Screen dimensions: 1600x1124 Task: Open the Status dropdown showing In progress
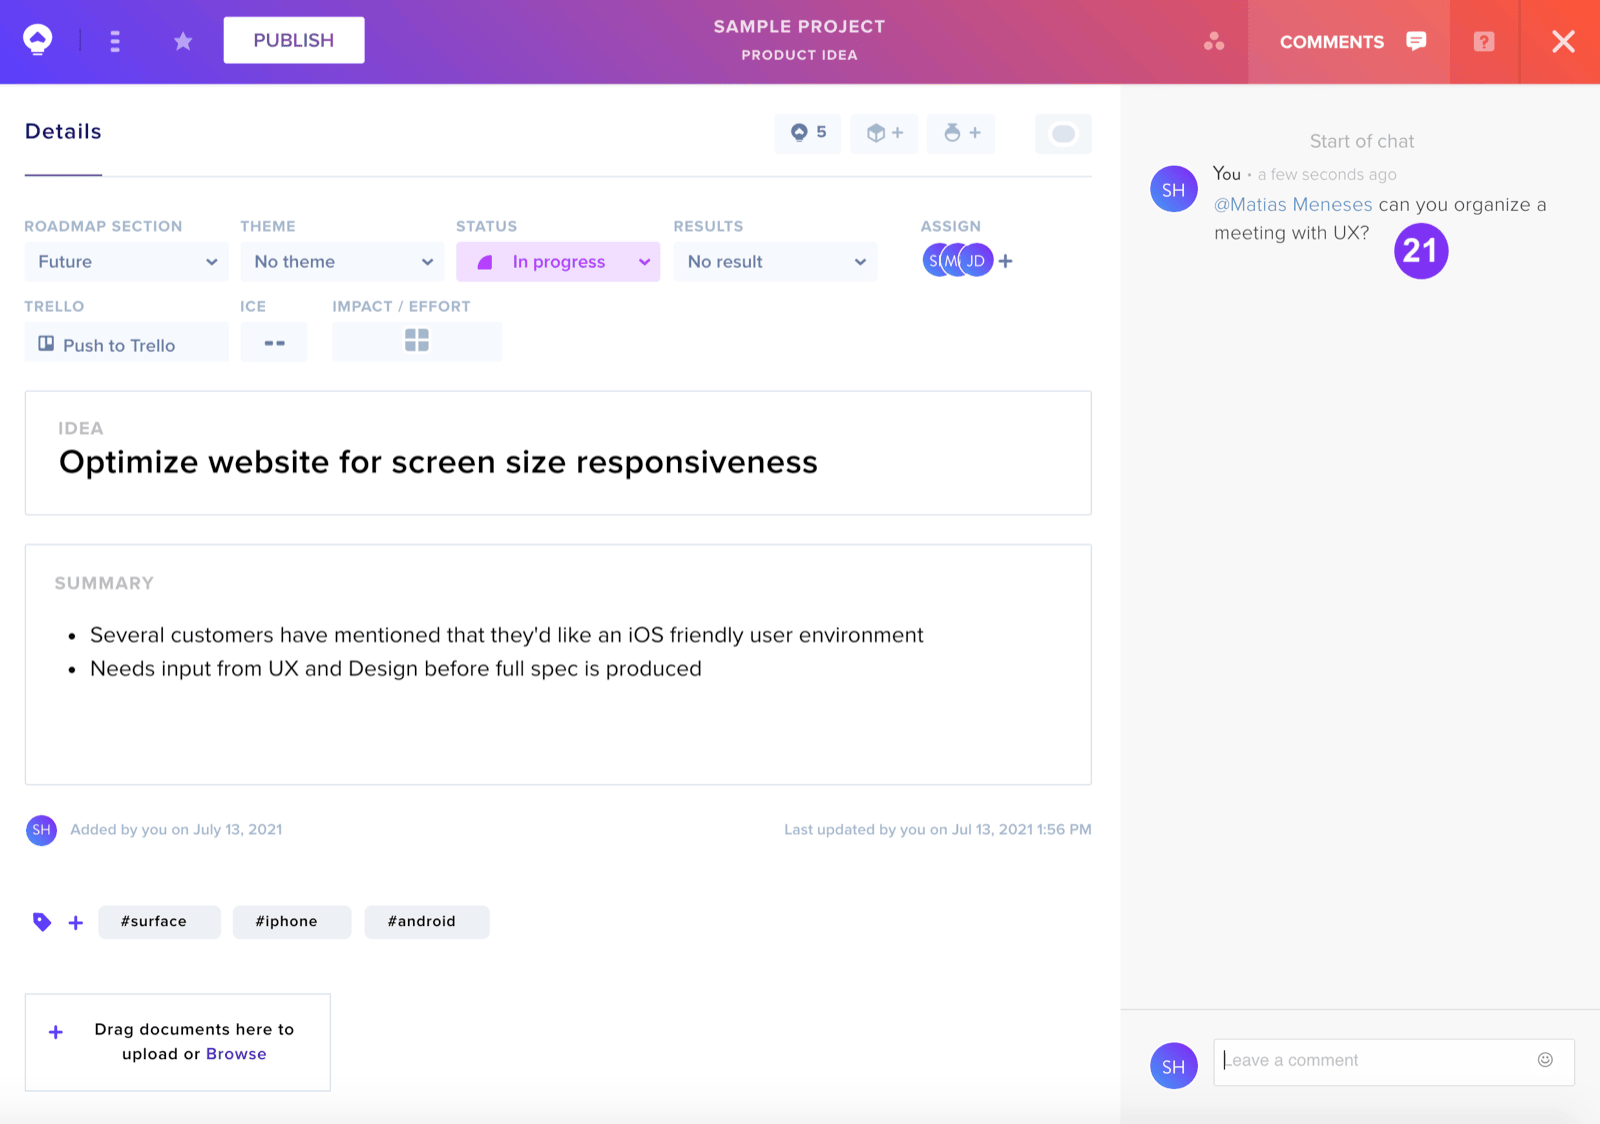point(558,262)
